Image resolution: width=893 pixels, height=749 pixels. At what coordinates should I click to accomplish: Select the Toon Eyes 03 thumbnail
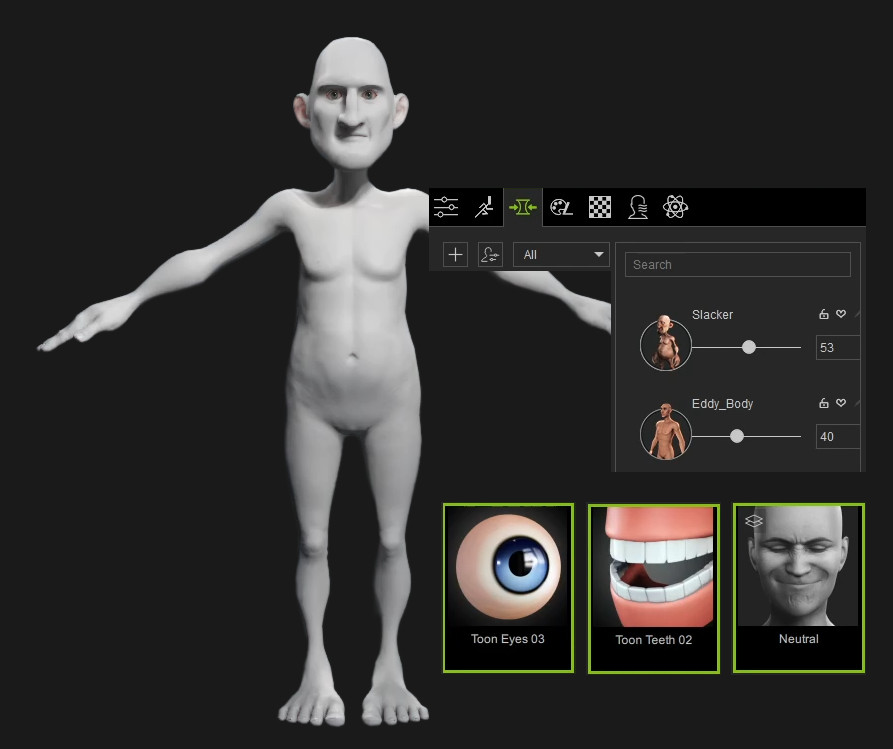click(x=508, y=587)
